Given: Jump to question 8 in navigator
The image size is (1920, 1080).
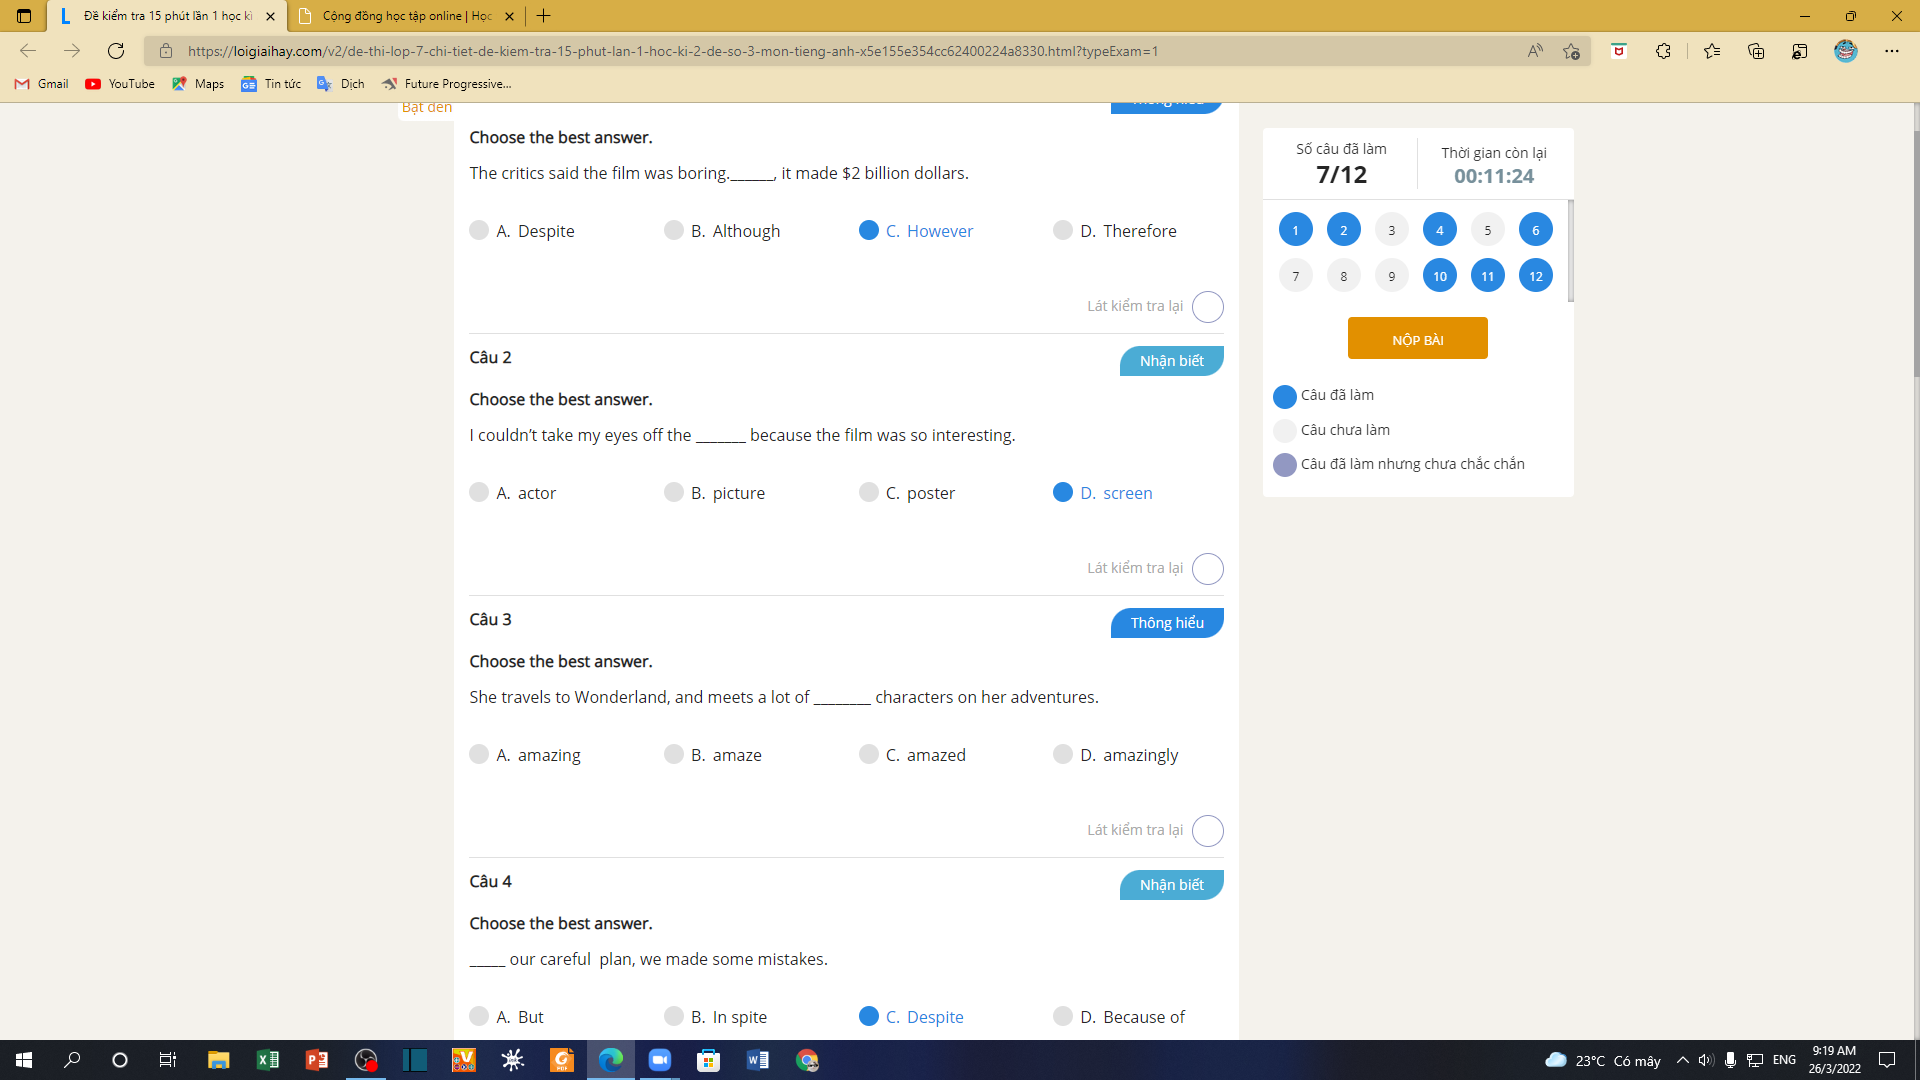Looking at the screenshot, I should (1343, 276).
